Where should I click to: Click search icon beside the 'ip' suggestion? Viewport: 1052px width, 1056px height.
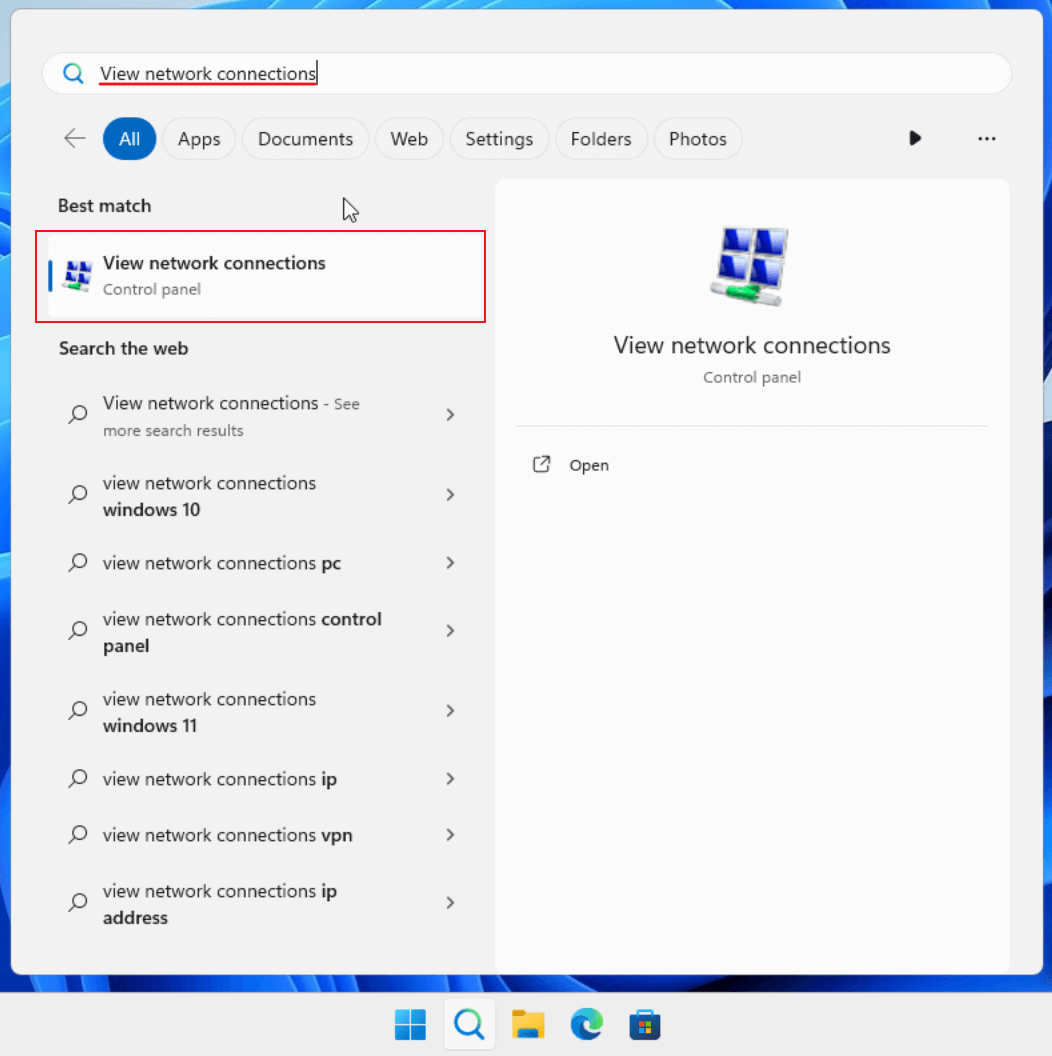(x=78, y=779)
